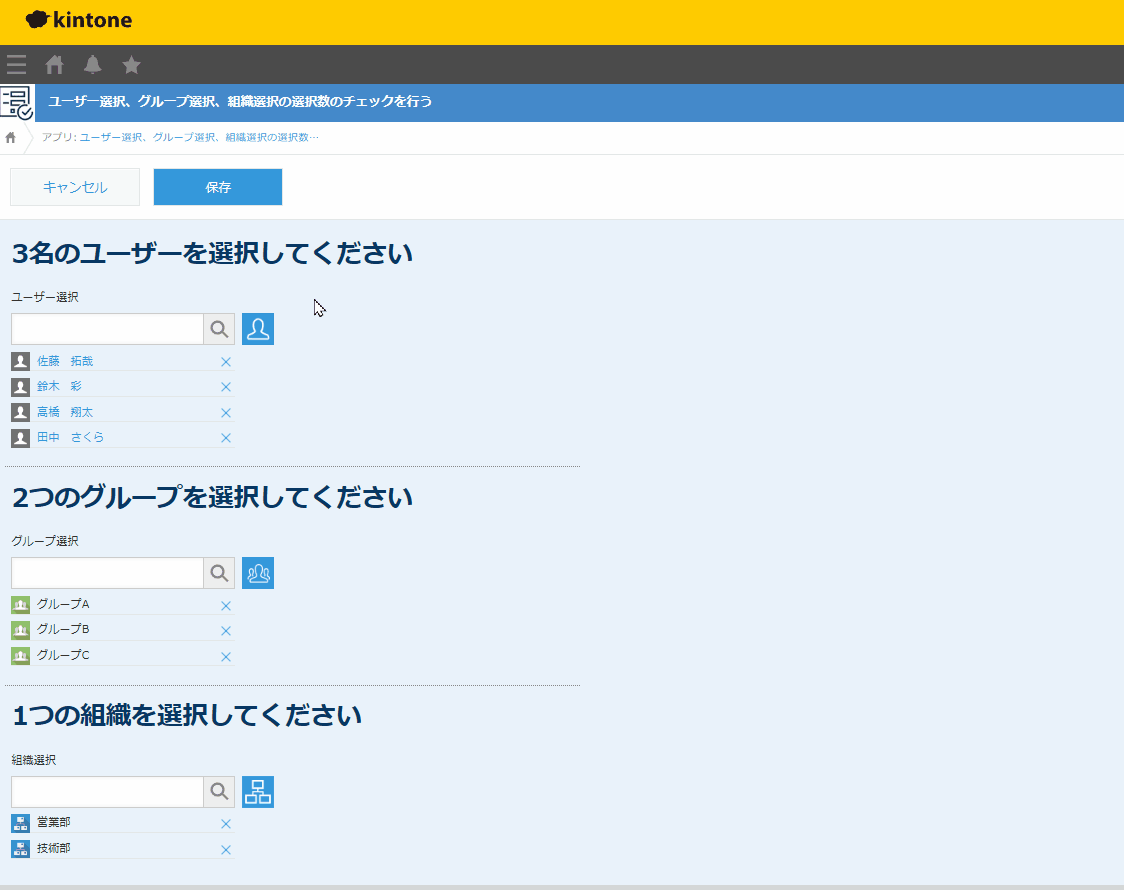This screenshot has height=890, width=1124.
Task: Focus the ユーザー選択 search input field
Action: tap(107, 329)
